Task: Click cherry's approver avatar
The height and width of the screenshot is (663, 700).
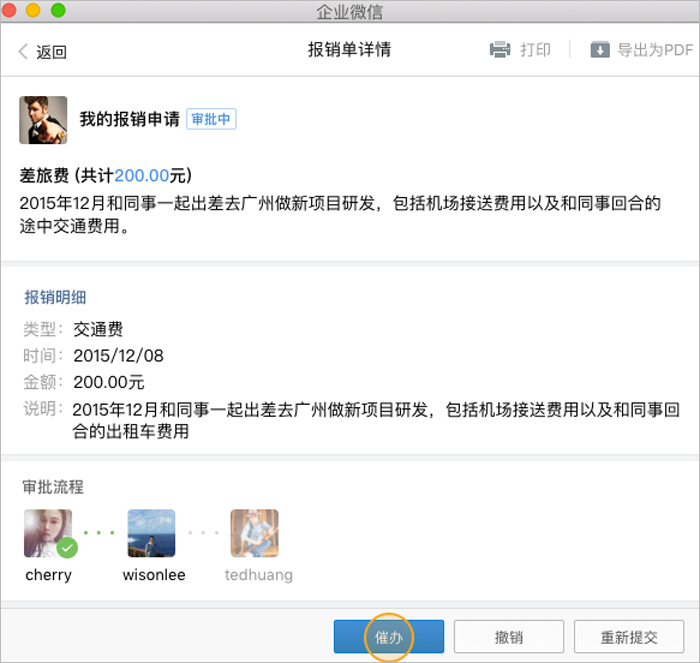Action: (47, 533)
